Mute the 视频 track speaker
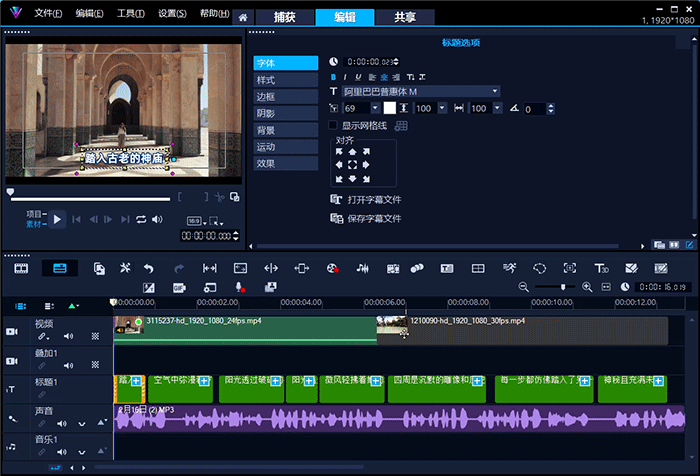Image resolution: width=700 pixels, height=476 pixels. 68,336
